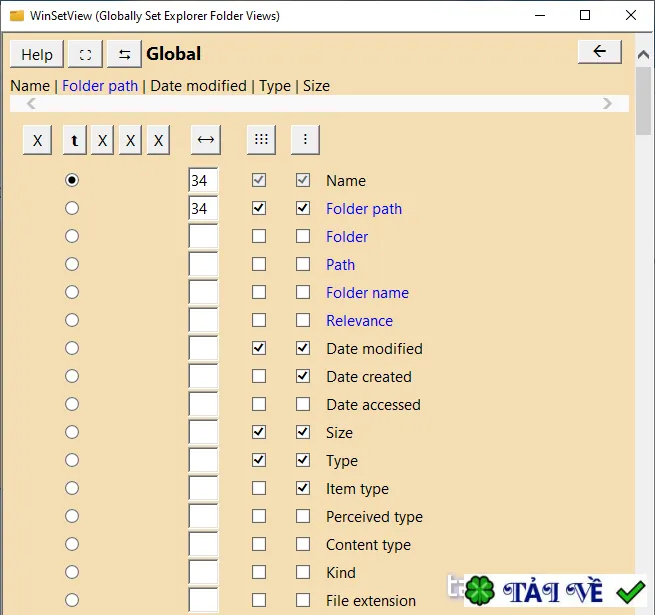This screenshot has height=615, width=655.
Task: Click the Date modified width field
Action: (x=203, y=348)
